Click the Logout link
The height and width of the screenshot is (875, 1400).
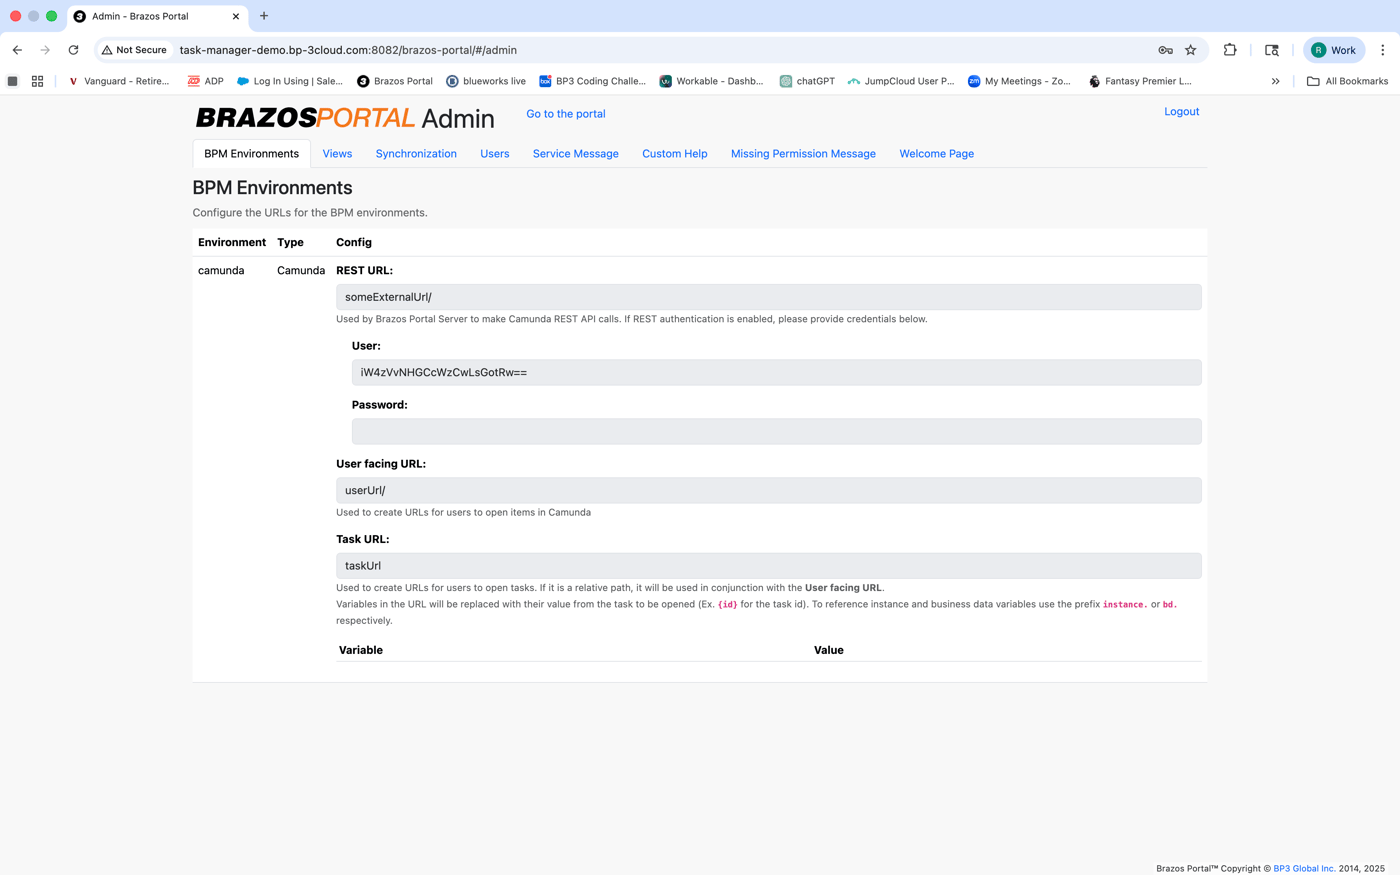(x=1181, y=112)
